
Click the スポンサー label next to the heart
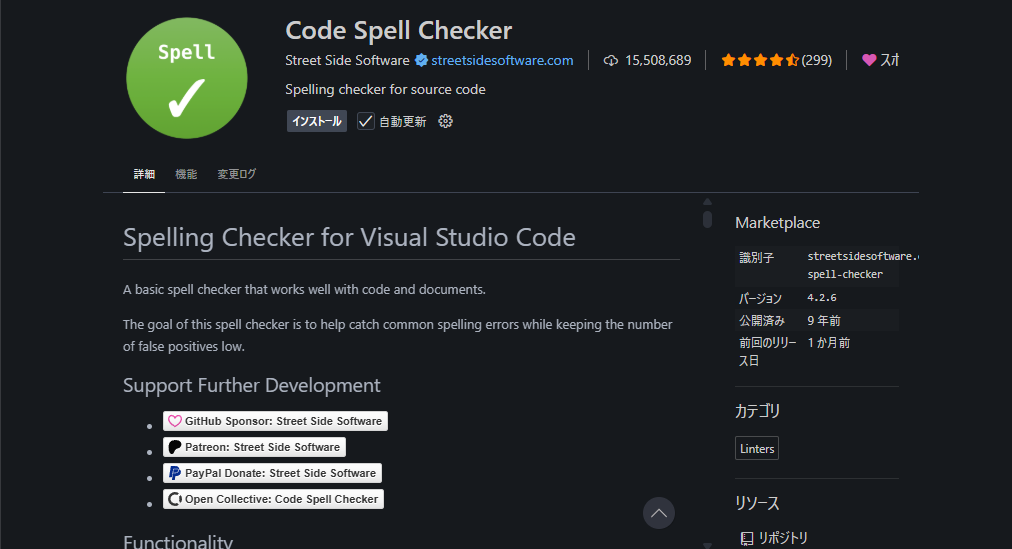coord(889,60)
